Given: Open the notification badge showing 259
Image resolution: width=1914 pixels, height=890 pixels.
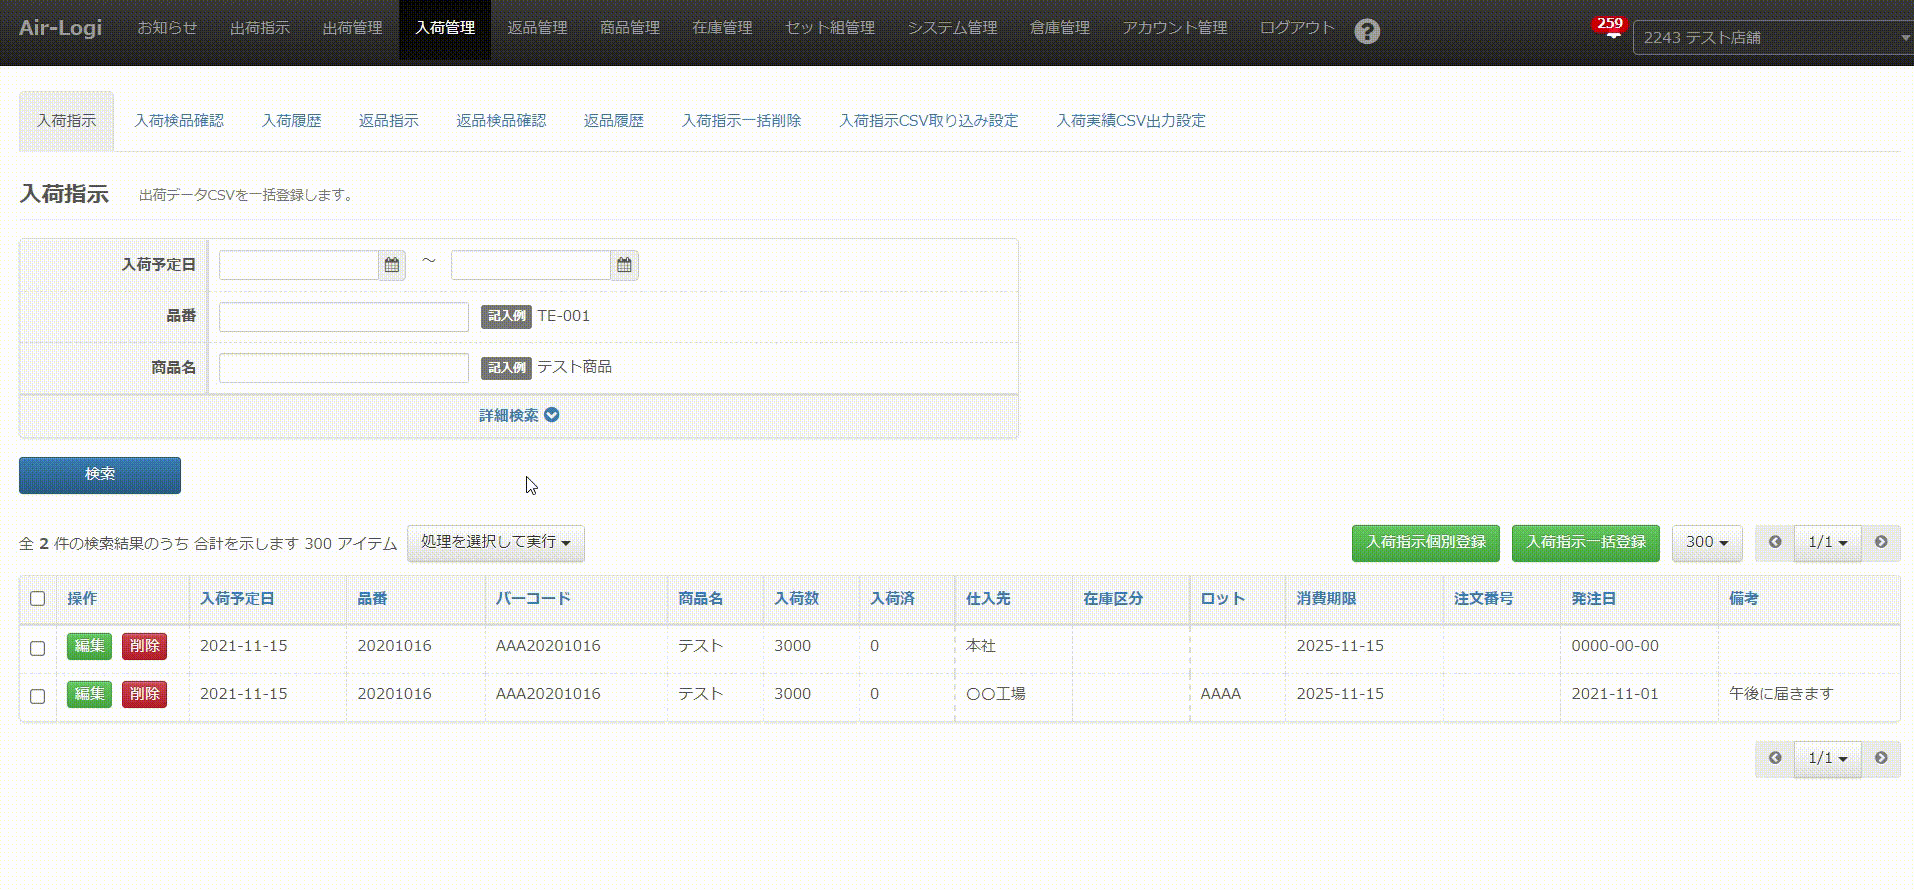Looking at the screenshot, I should [x=1609, y=26].
